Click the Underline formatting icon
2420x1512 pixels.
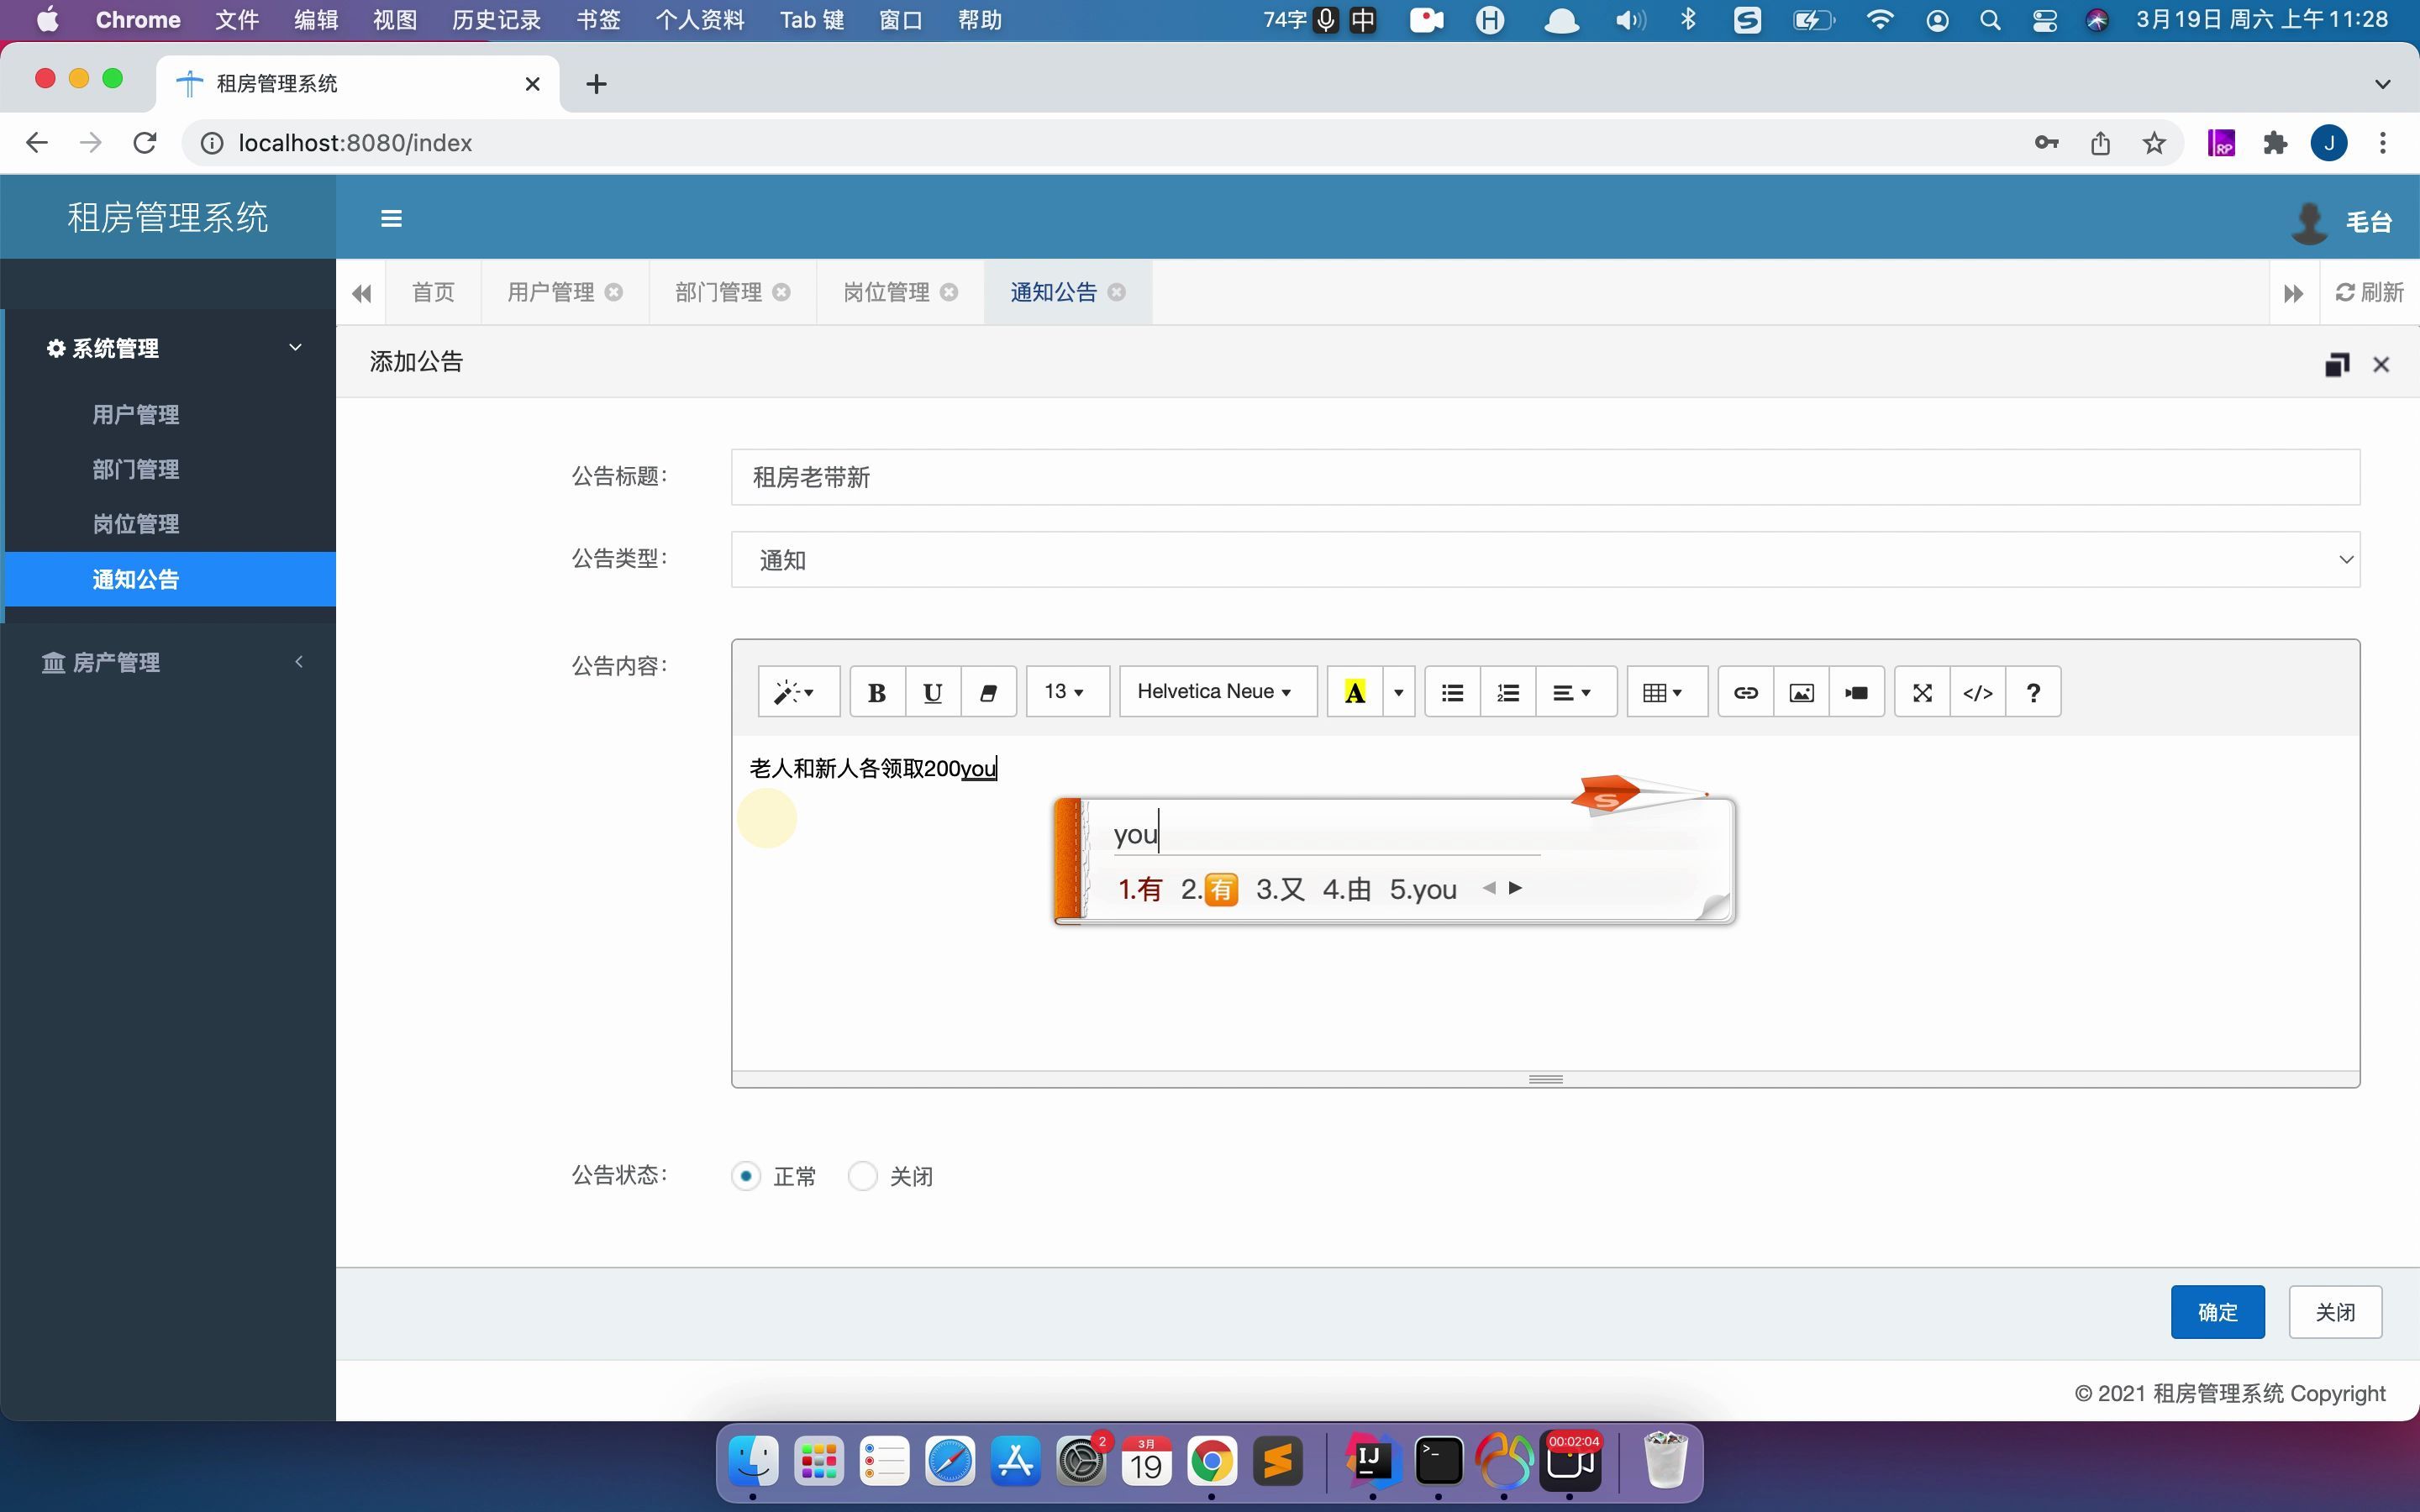[x=932, y=693]
